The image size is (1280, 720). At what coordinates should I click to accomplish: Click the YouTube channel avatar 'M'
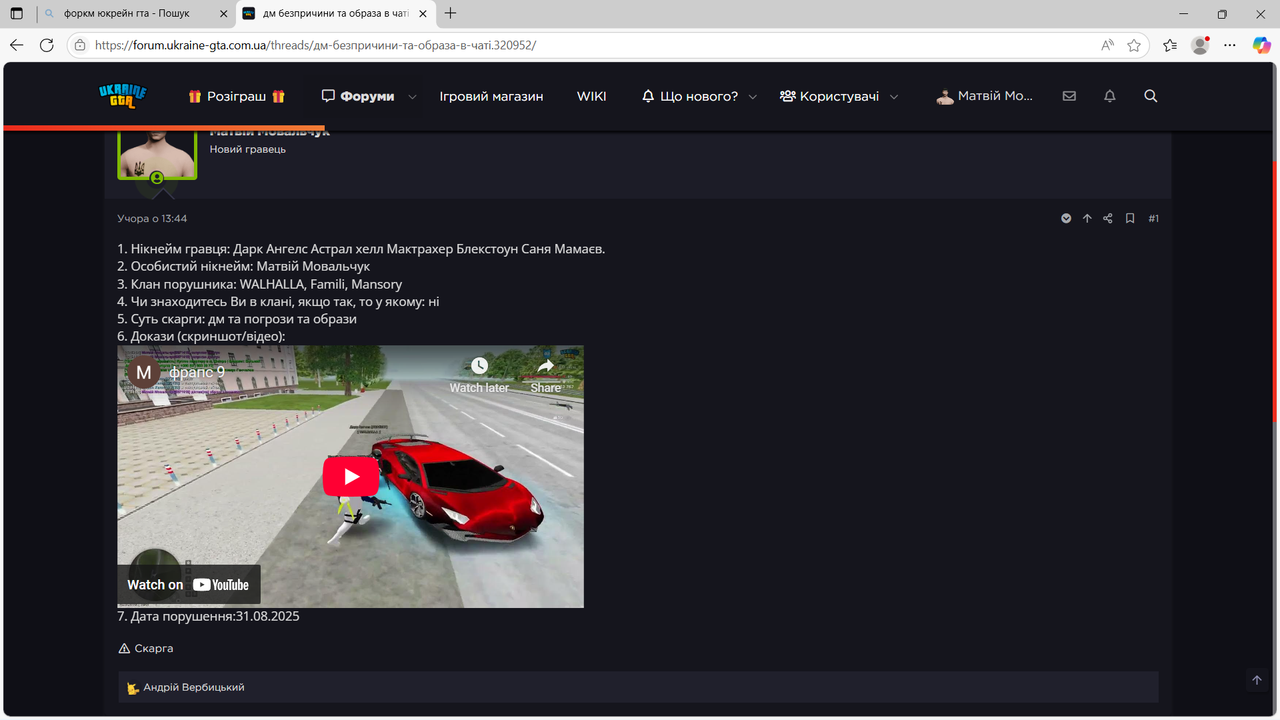pyautogui.click(x=143, y=372)
